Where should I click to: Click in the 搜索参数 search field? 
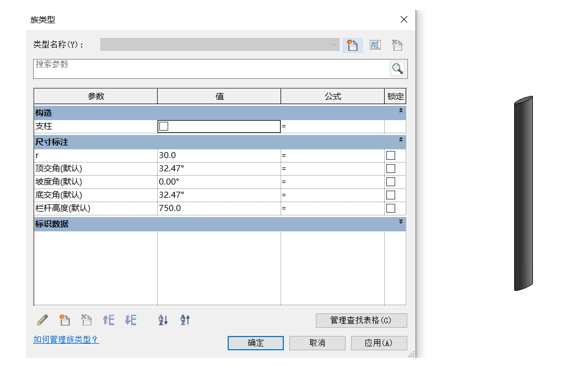(211, 69)
